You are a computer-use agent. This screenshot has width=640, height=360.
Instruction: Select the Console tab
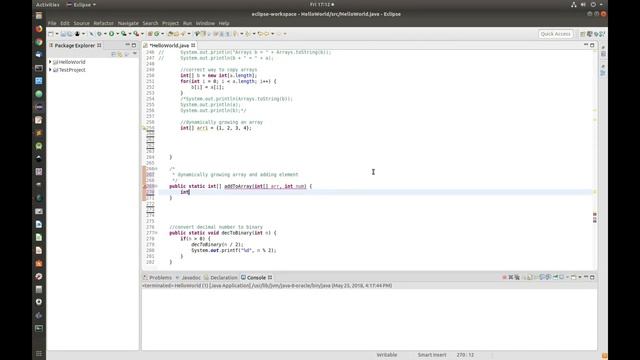click(x=256, y=278)
